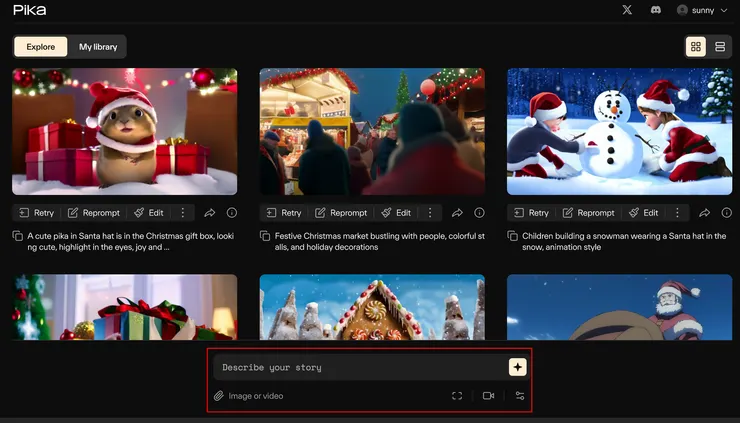Copy the cute pika prompt text
This screenshot has width=740, height=423.
(x=17, y=236)
